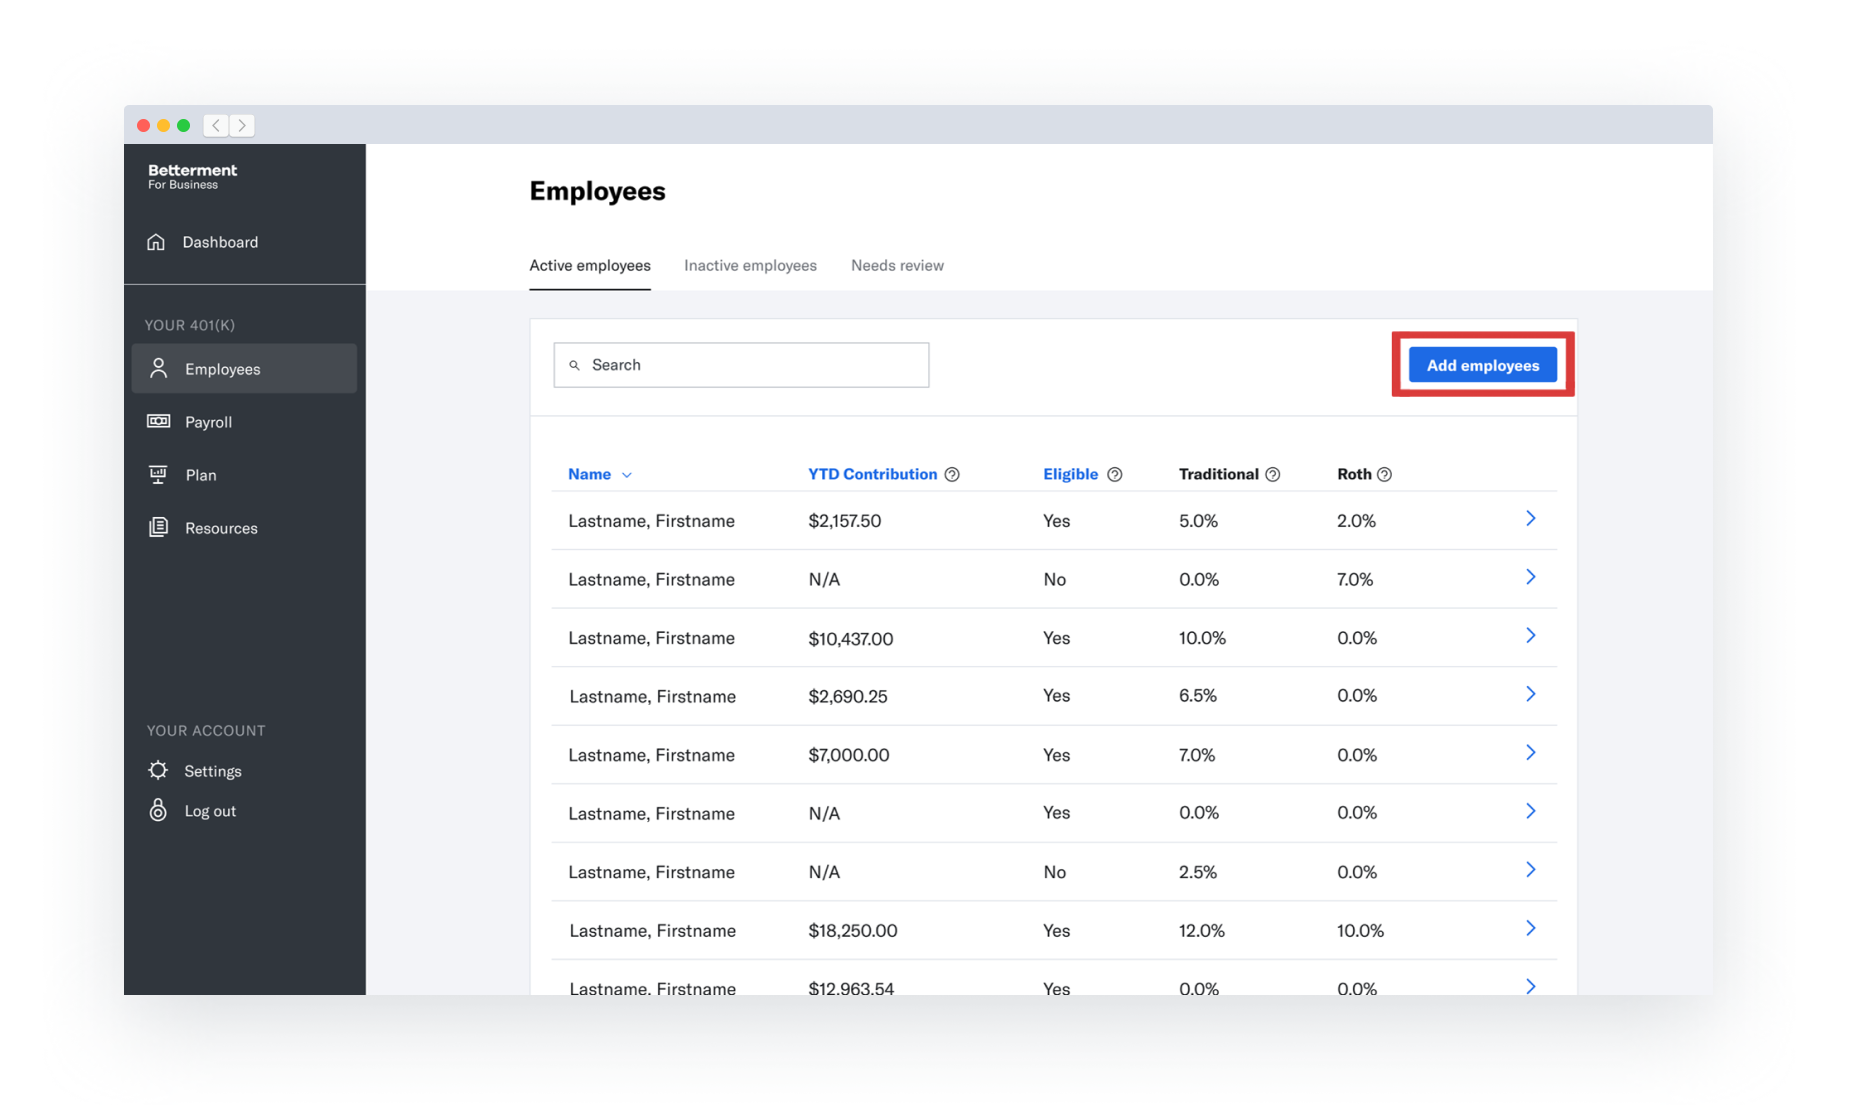Open the Needs review tab
Image resolution: width=1850 pixels, height=1105 pixels.
tap(896, 265)
